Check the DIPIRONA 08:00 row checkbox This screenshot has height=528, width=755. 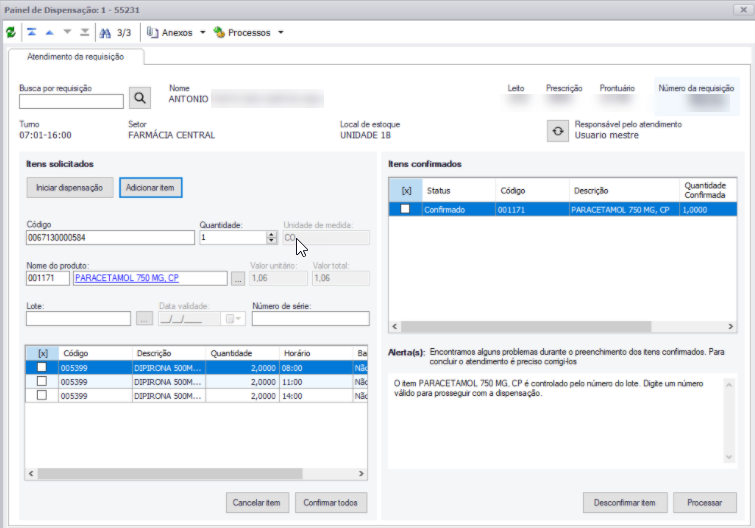click(42, 368)
